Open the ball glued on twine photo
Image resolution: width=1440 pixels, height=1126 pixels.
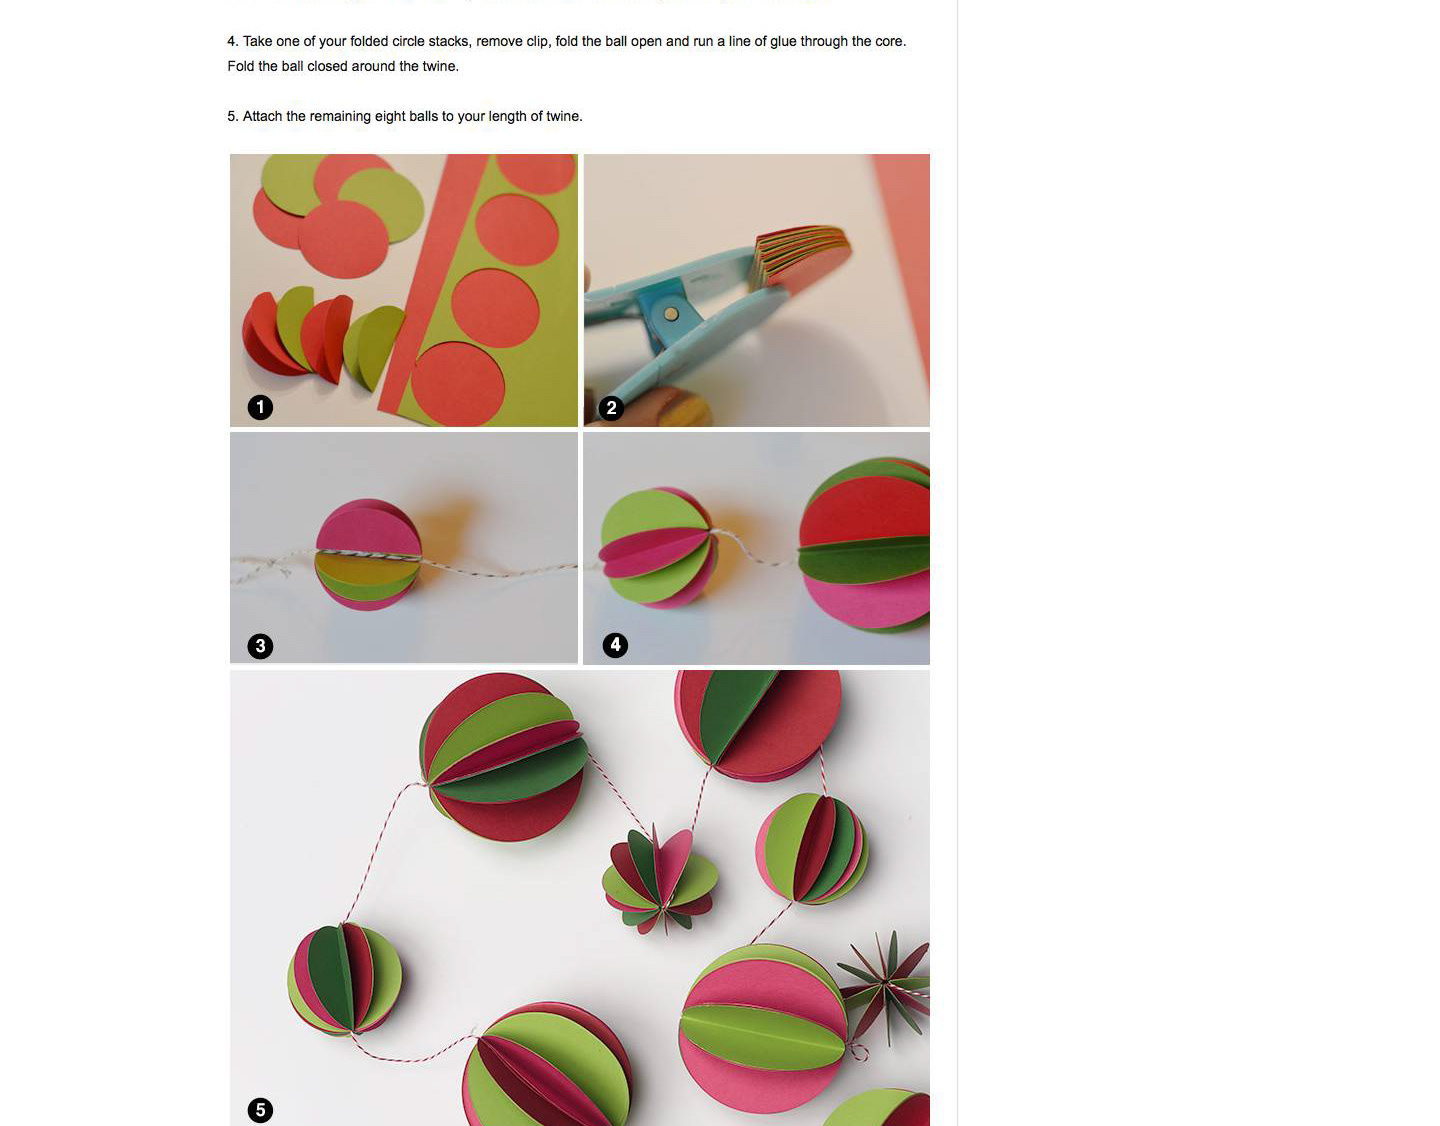[404, 548]
